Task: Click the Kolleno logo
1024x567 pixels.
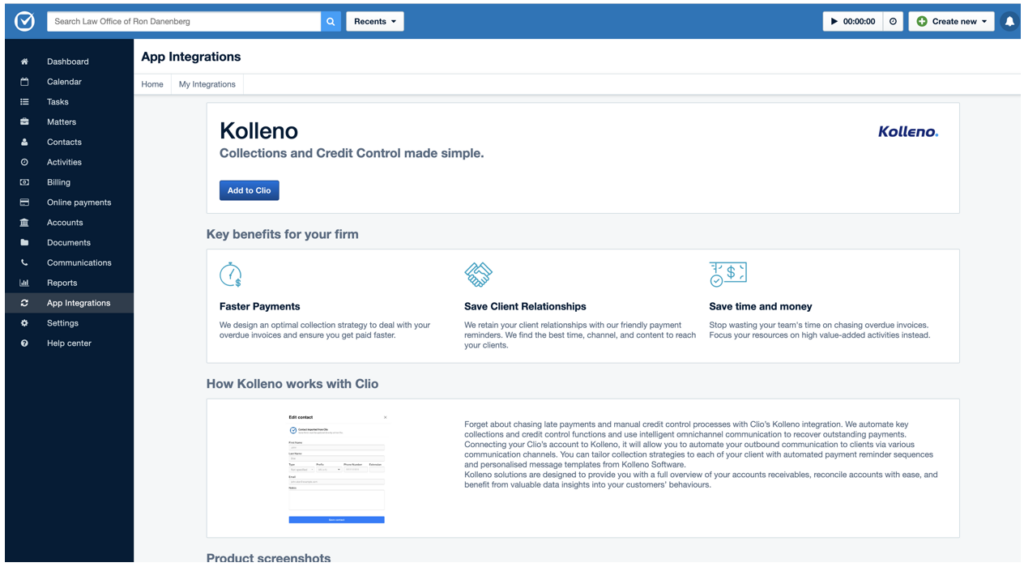Action: pos(908,132)
